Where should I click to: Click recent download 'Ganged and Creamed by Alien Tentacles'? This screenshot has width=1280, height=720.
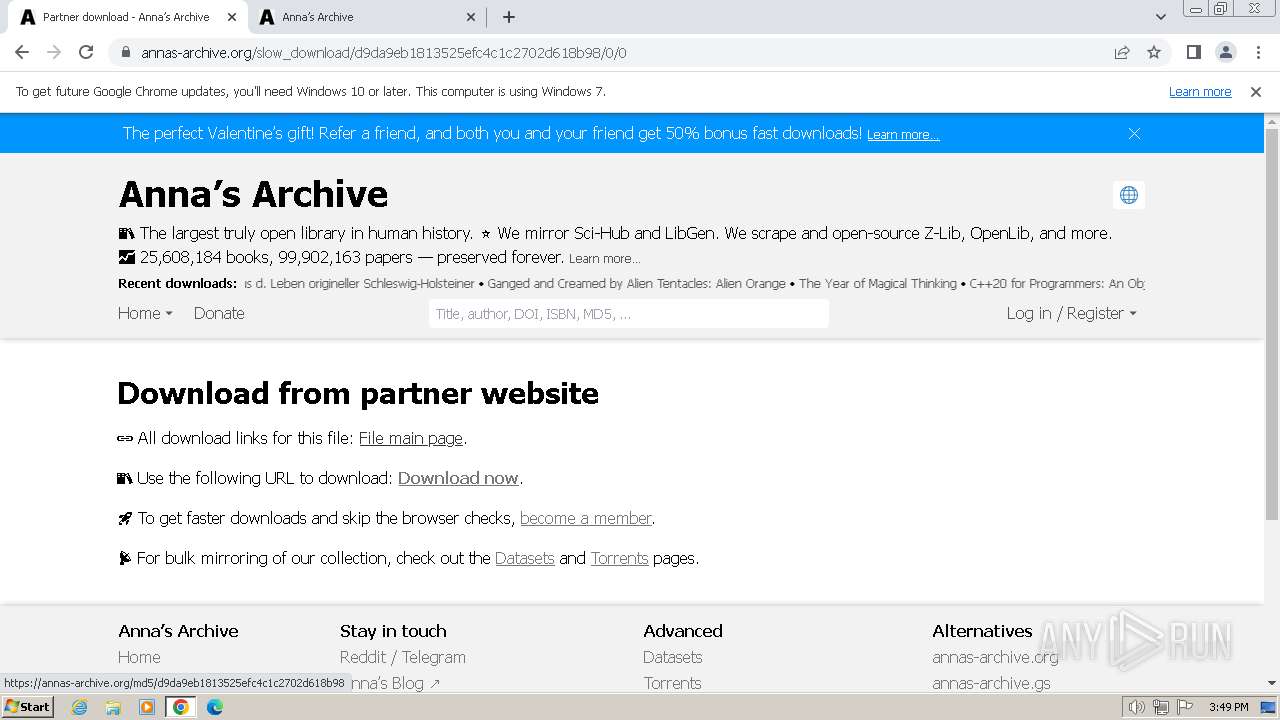tap(637, 284)
